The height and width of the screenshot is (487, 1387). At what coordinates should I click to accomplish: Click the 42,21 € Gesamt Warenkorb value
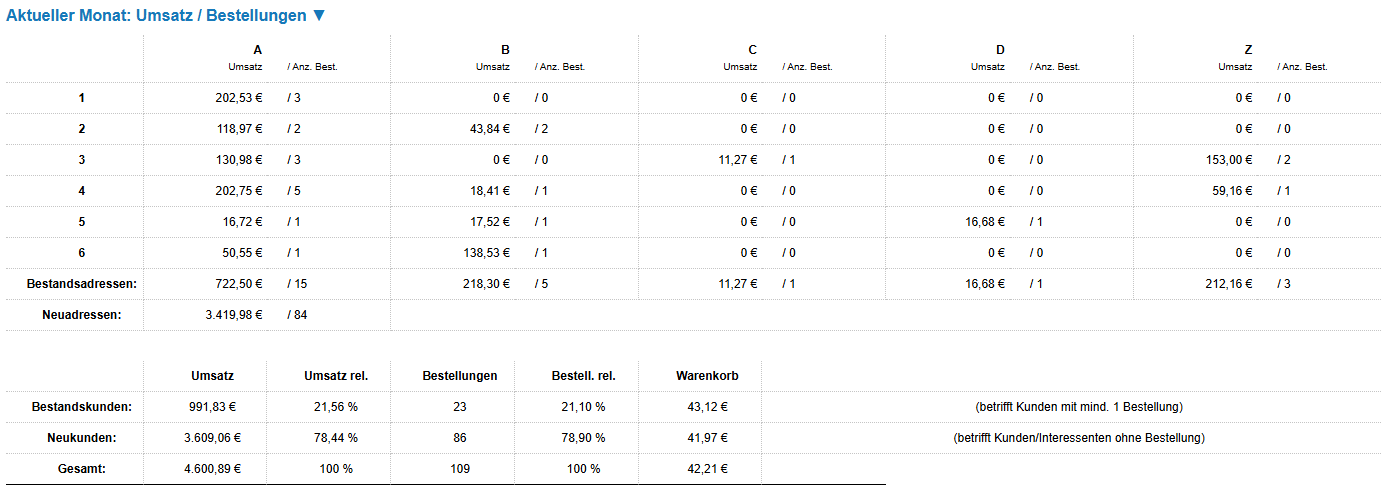pos(707,469)
